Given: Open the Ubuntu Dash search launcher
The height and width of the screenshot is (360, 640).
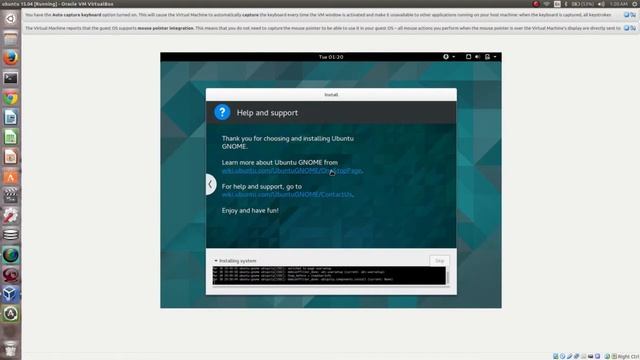Looking at the screenshot, I should 11,18.
